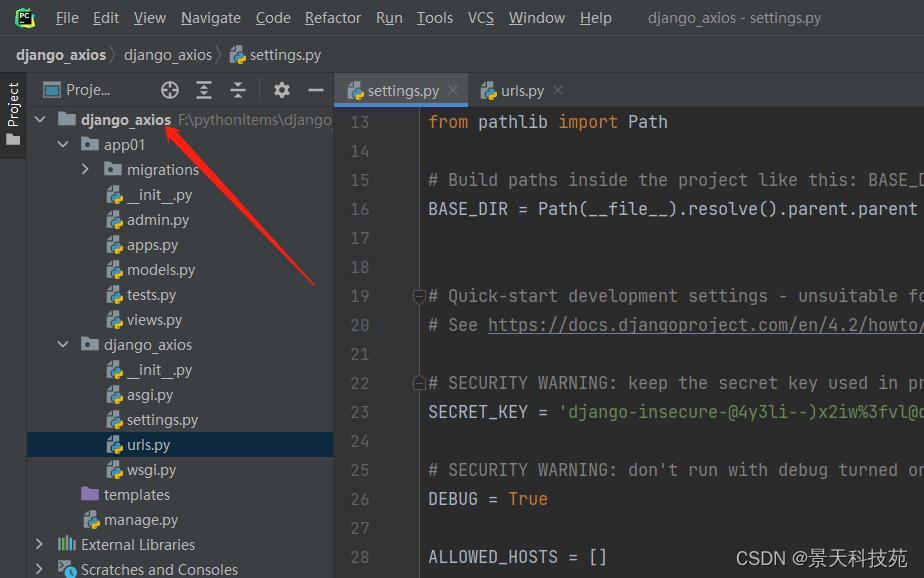Collapse the app01 folder arrow
This screenshot has height=578, width=924.
[63, 144]
